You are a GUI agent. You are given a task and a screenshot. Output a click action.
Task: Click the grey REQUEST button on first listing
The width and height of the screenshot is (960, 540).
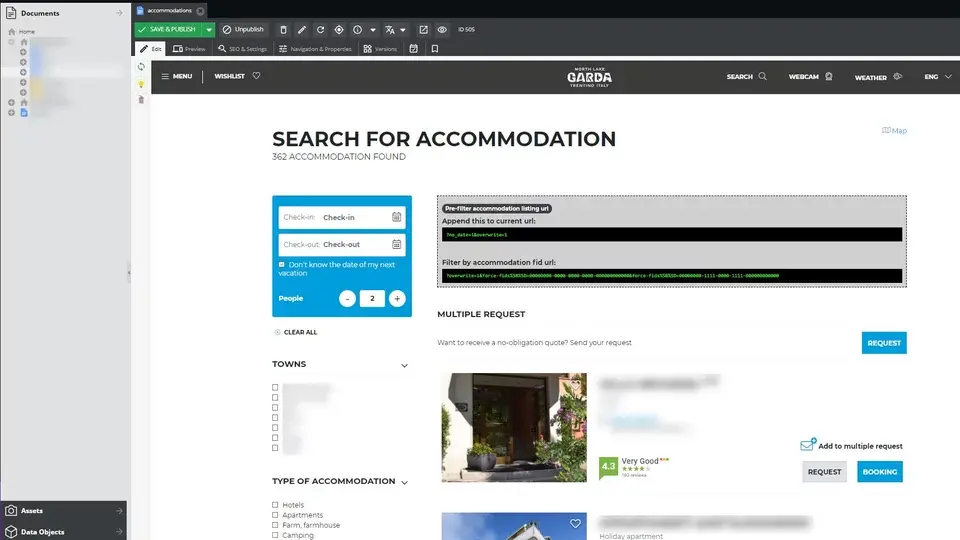pyautogui.click(x=824, y=472)
